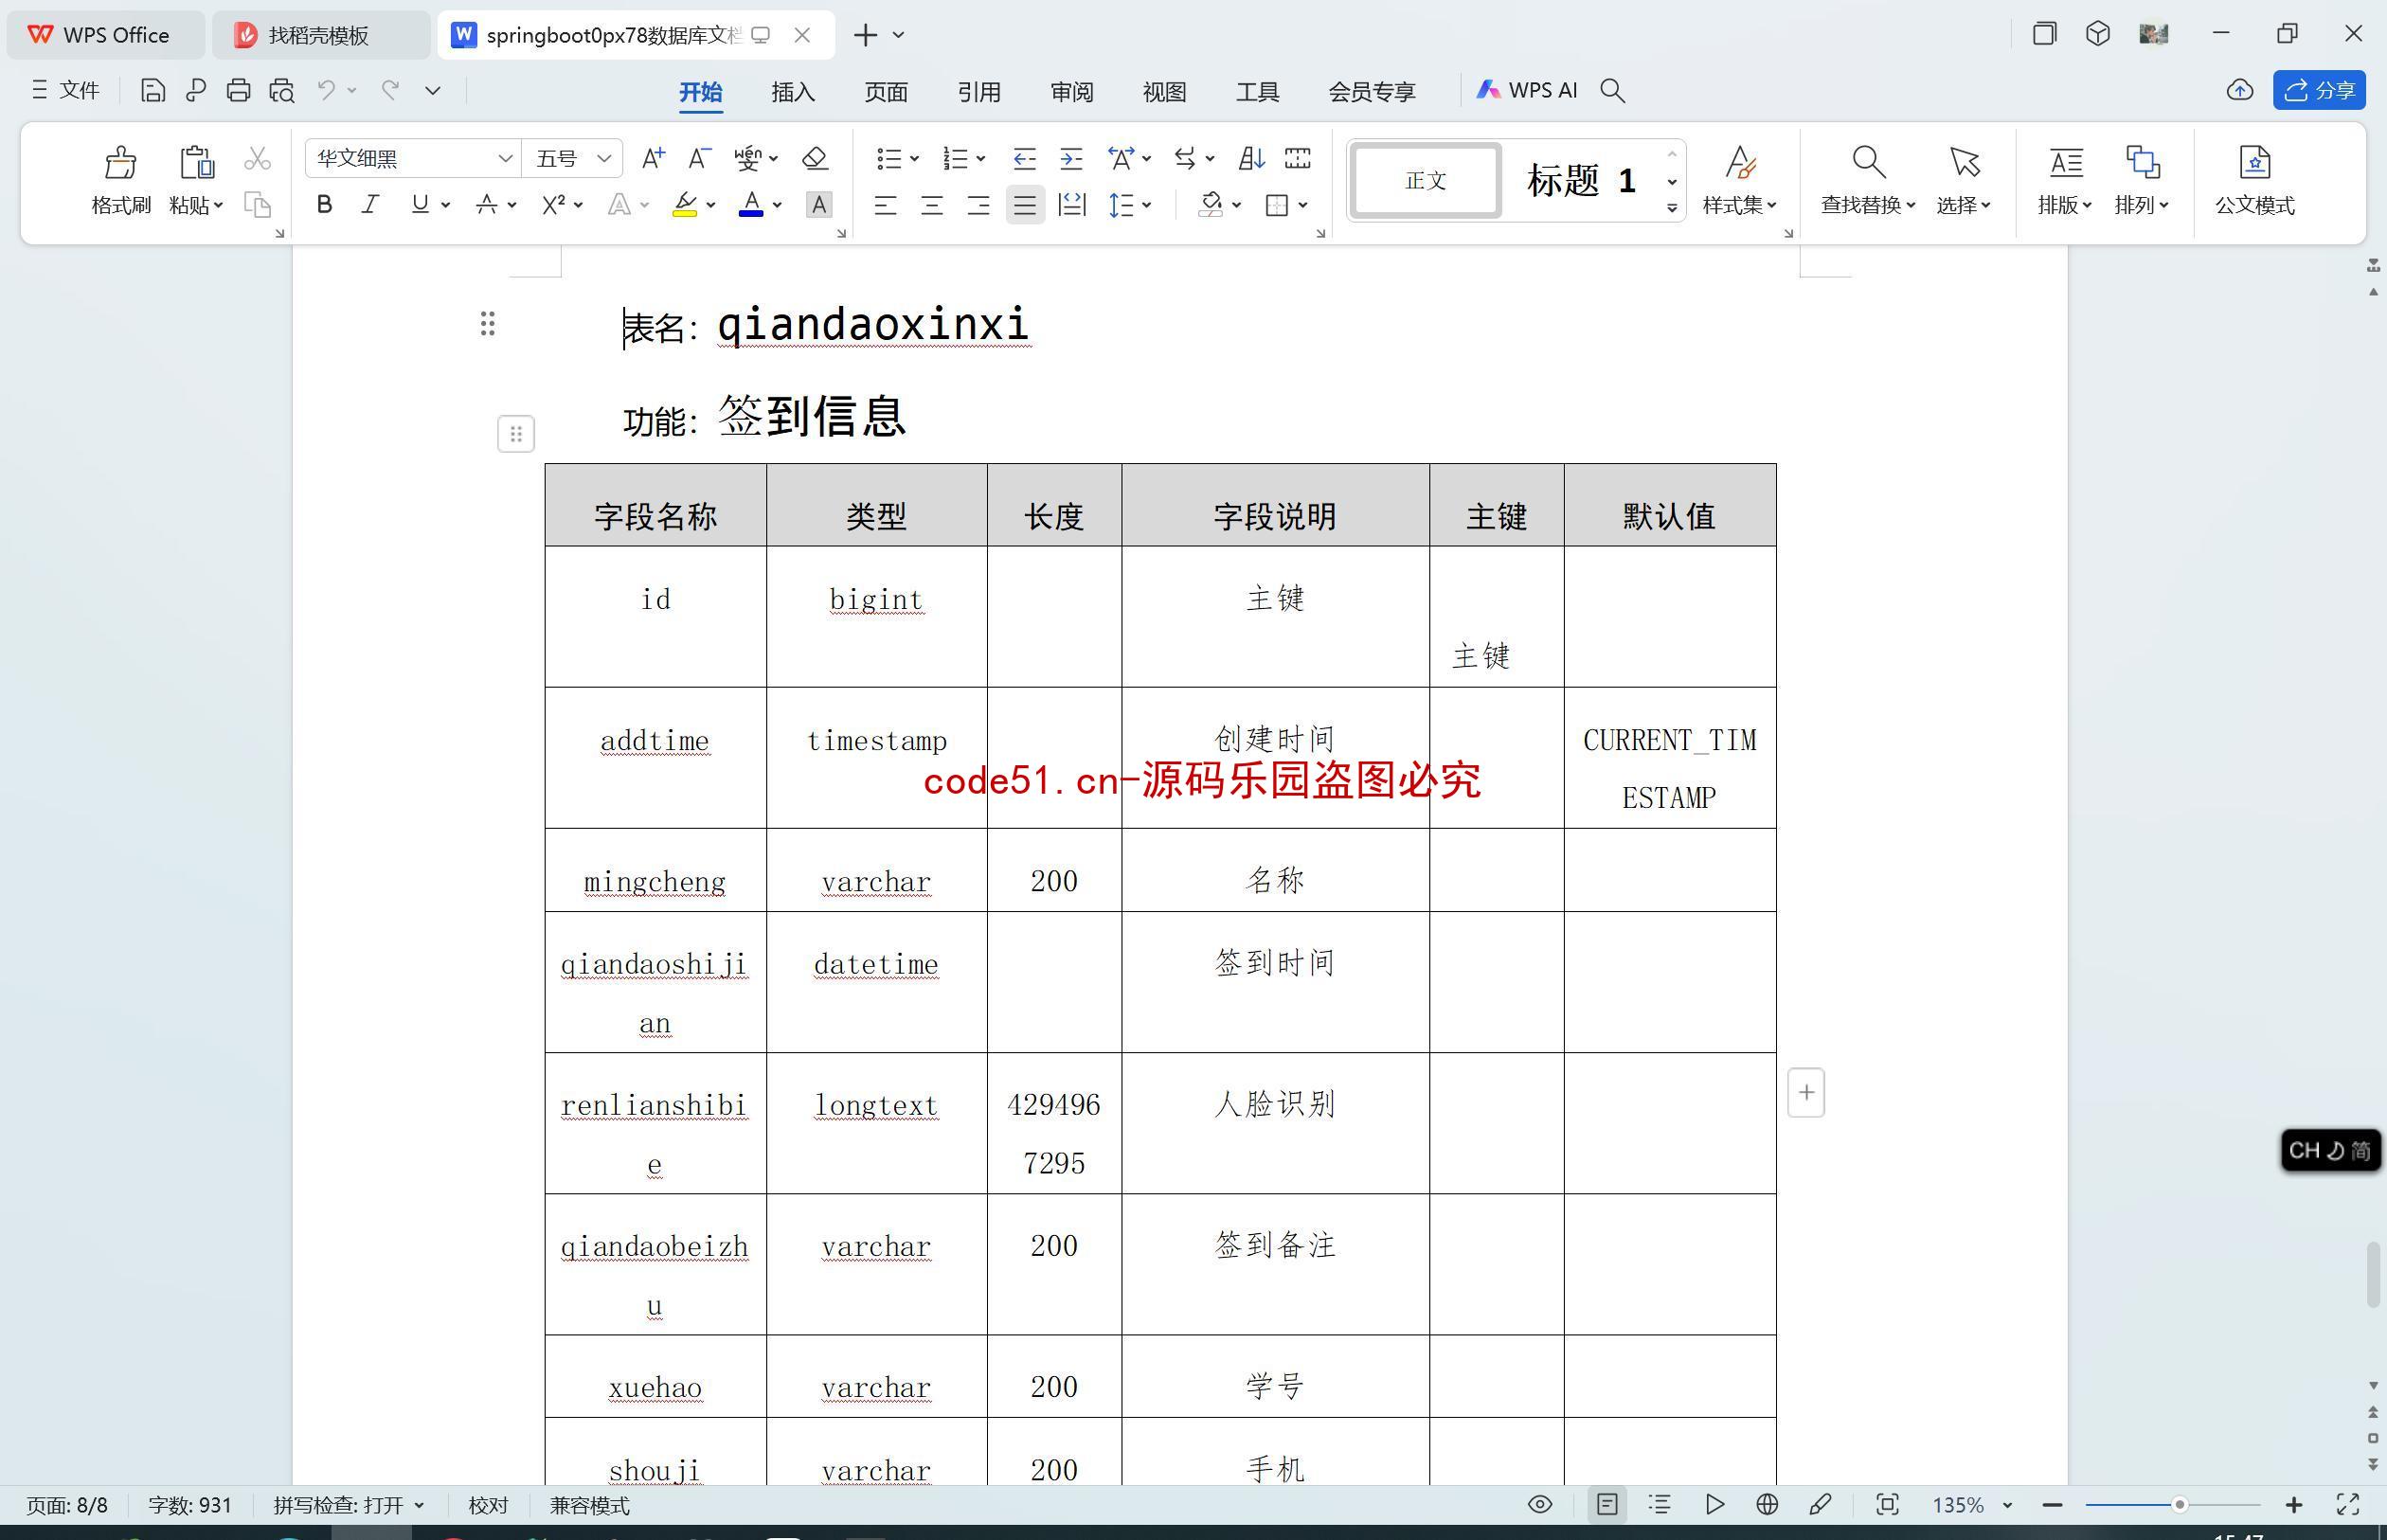Expand bullet list options arrow

coord(914,158)
